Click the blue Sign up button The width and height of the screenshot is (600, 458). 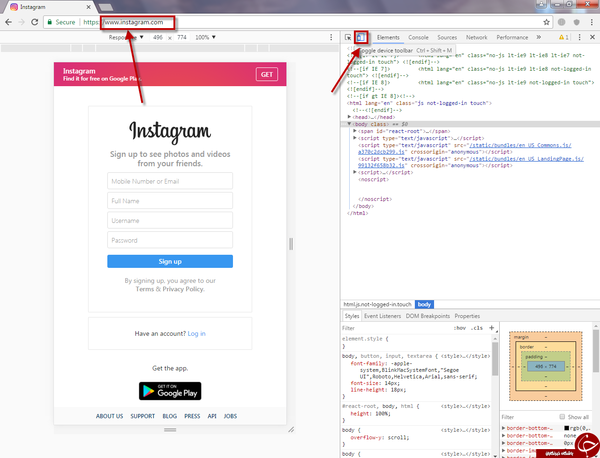[170, 261]
